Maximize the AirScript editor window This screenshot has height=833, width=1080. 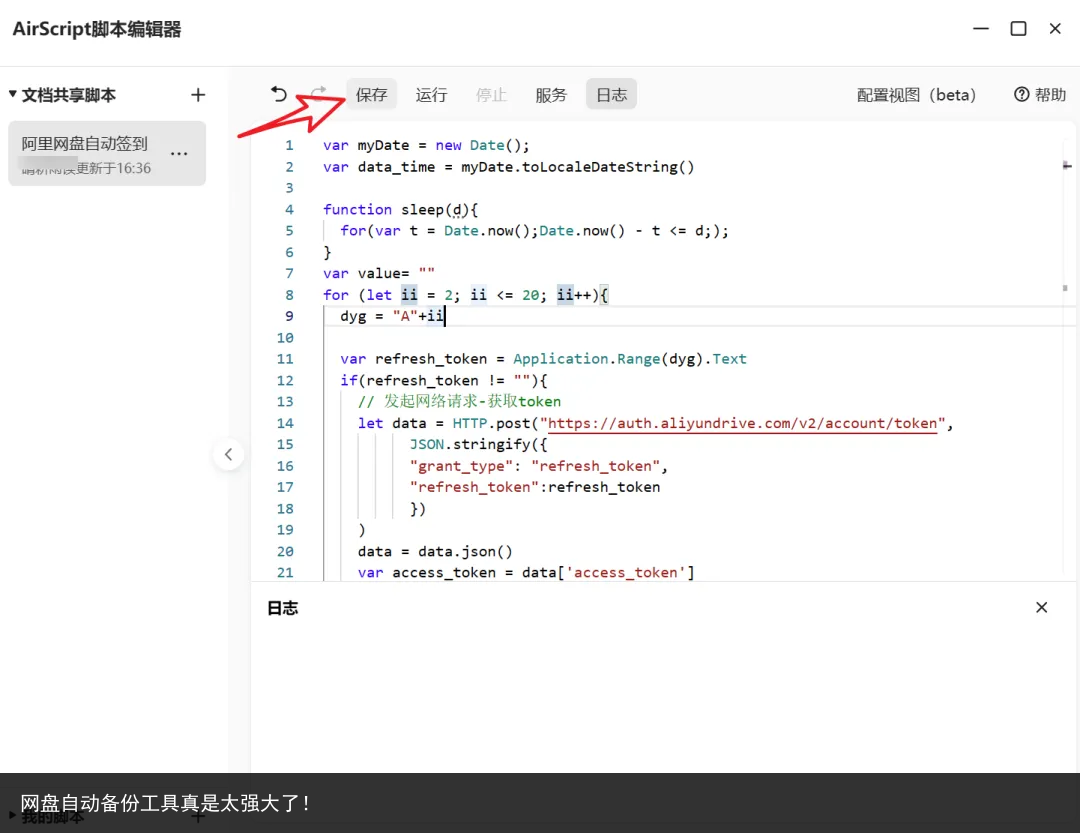[1018, 29]
